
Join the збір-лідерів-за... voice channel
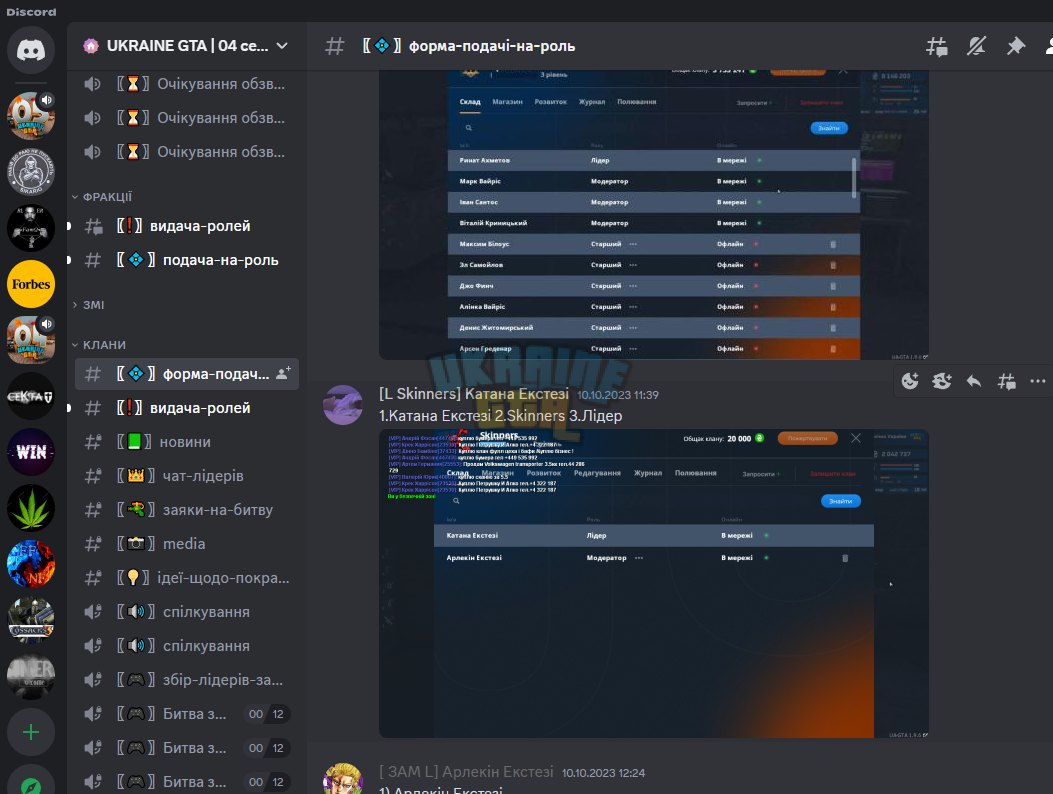[x=187, y=680]
